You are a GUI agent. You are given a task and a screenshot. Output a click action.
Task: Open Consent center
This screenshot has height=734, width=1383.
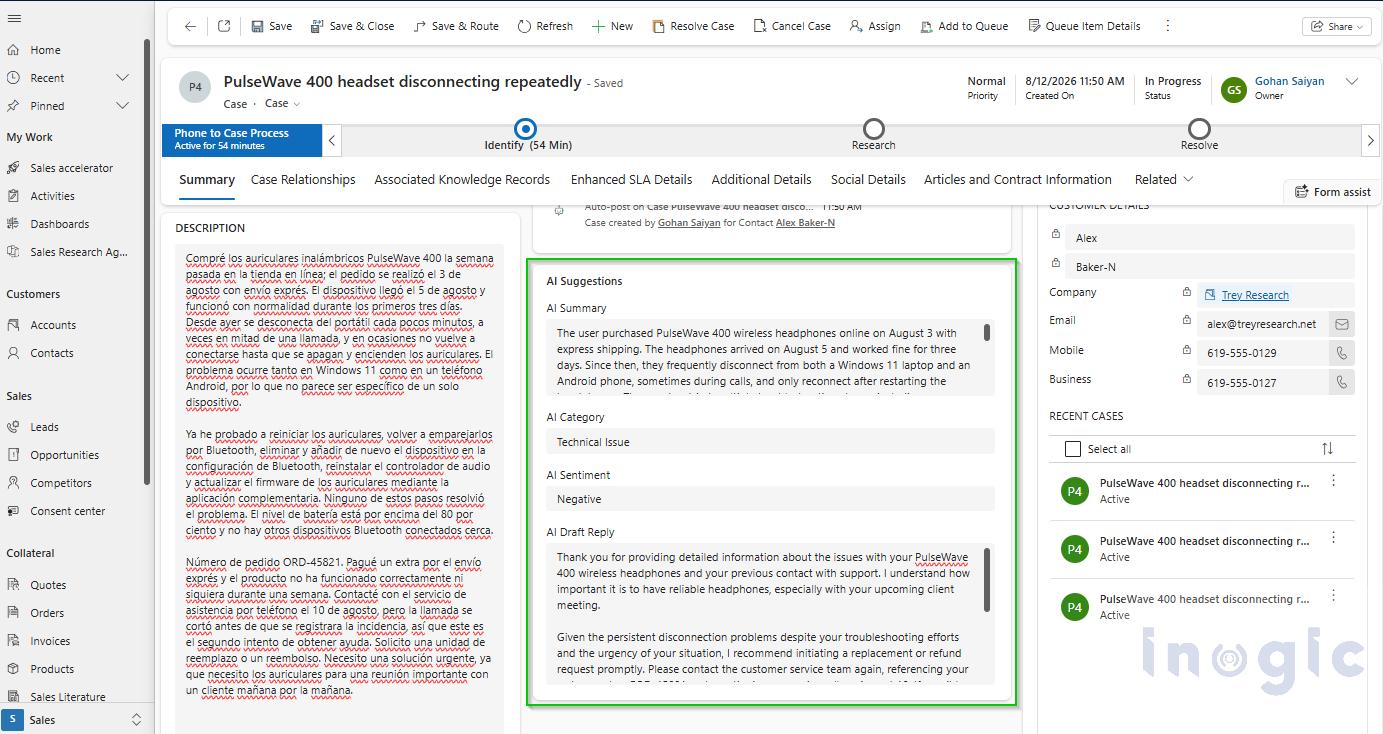67,511
